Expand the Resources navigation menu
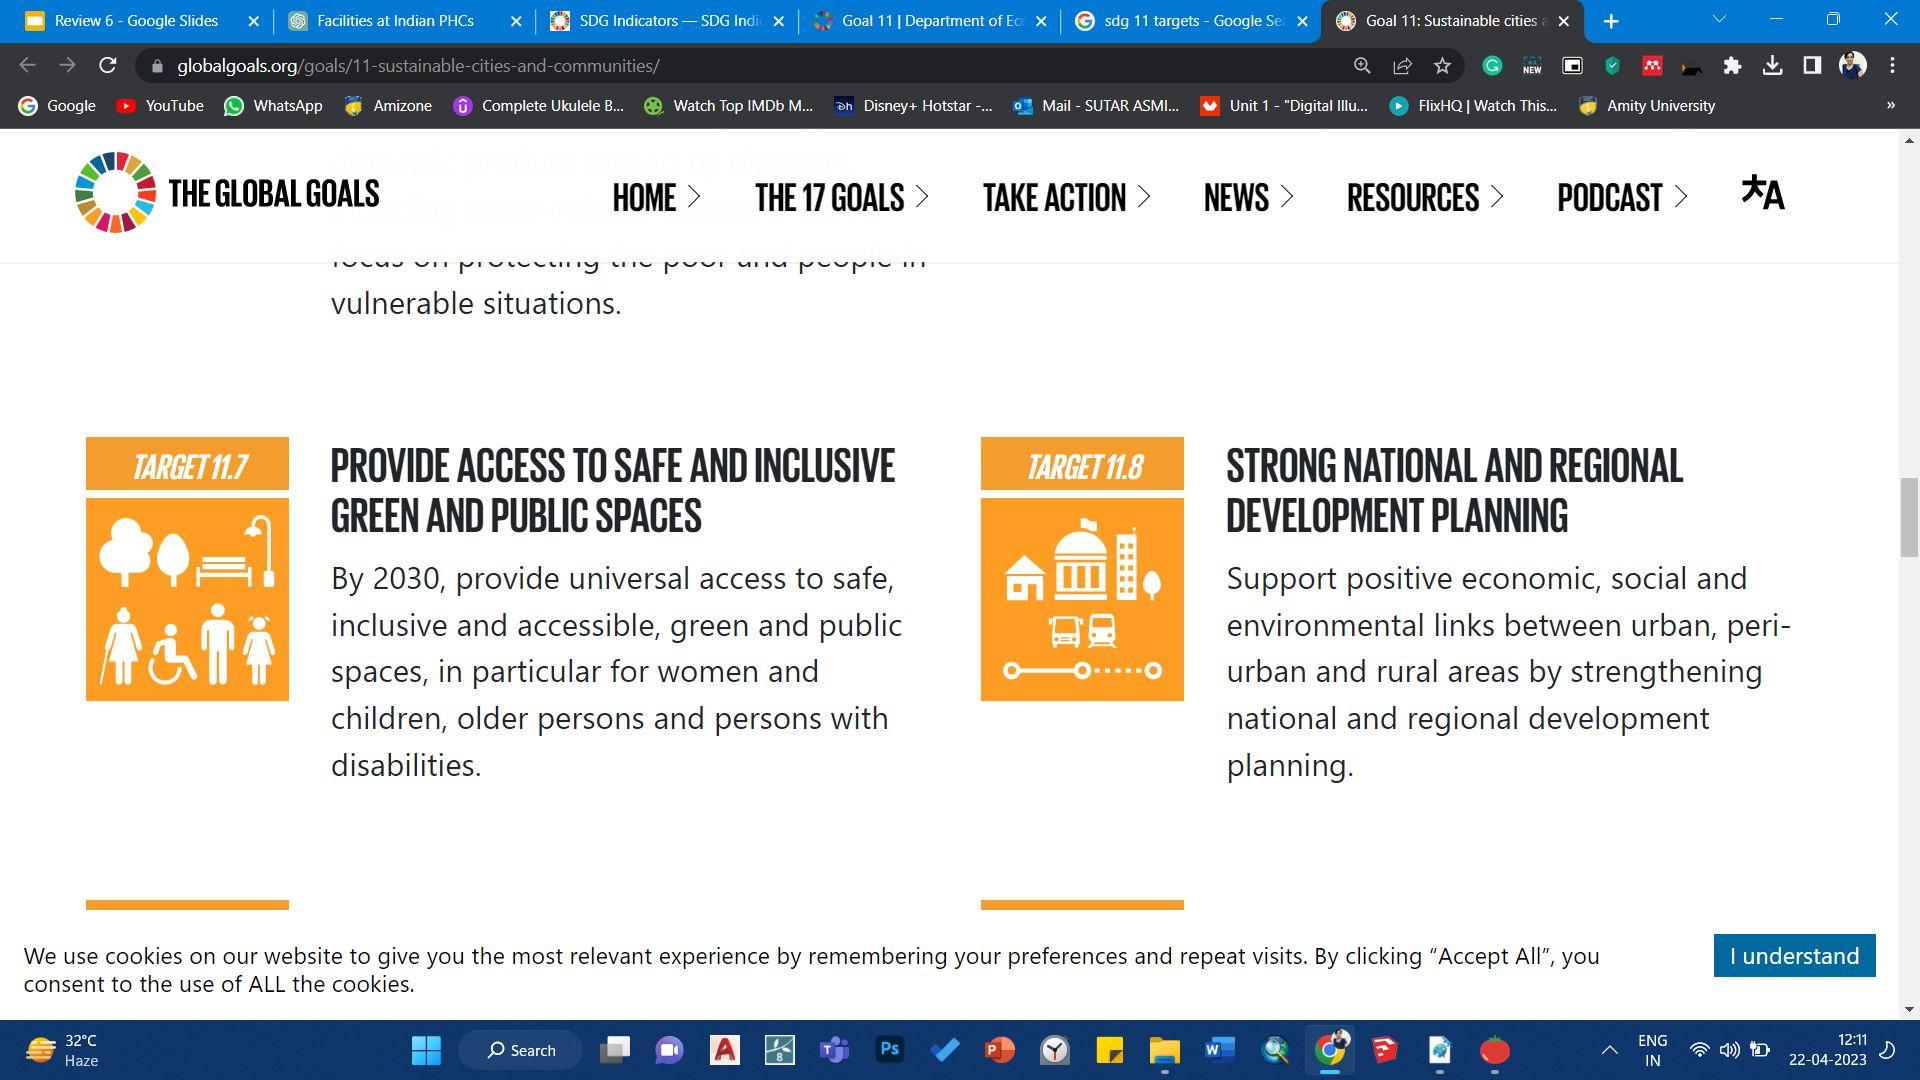 [1424, 197]
